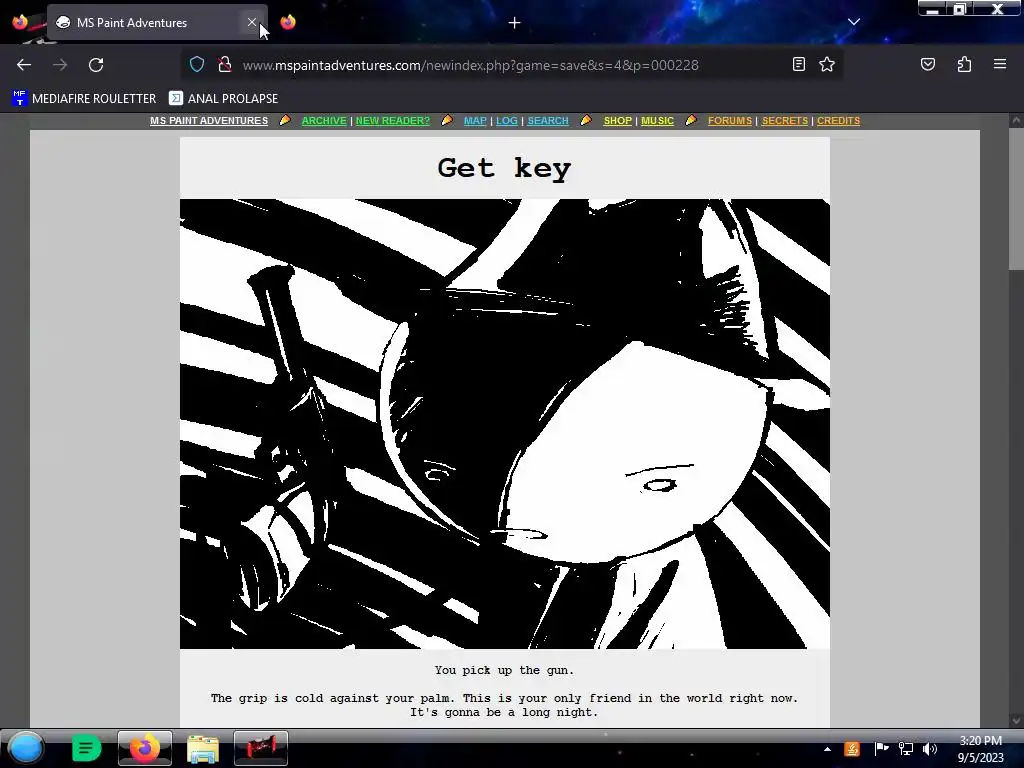This screenshot has width=1024, height=768.
Task: Open MEDIAFIRE ROULETTER bookmark
Action: coord(84,99)
